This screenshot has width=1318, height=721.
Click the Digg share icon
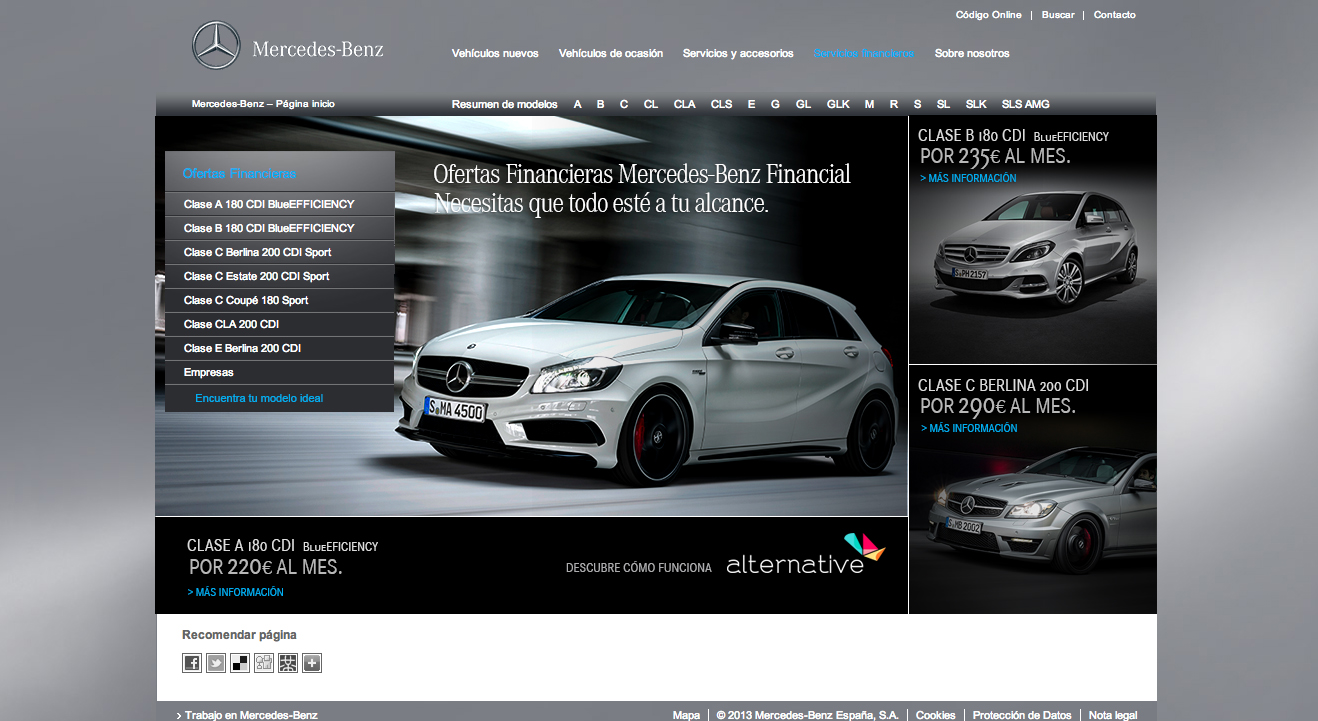(264, 663)
